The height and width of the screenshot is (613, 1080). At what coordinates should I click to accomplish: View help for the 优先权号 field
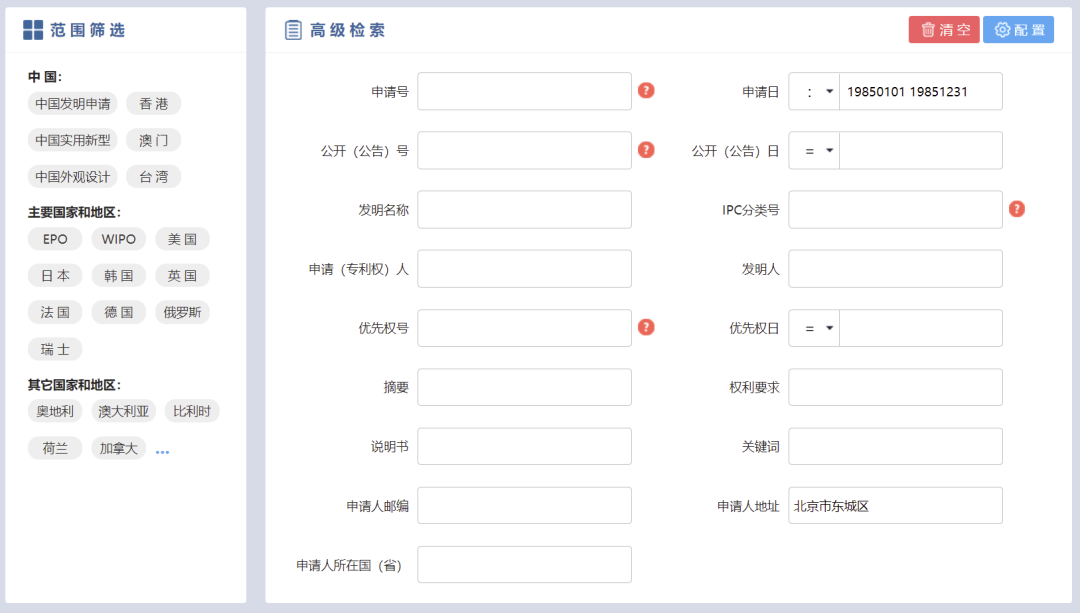(x=646, y=327)
